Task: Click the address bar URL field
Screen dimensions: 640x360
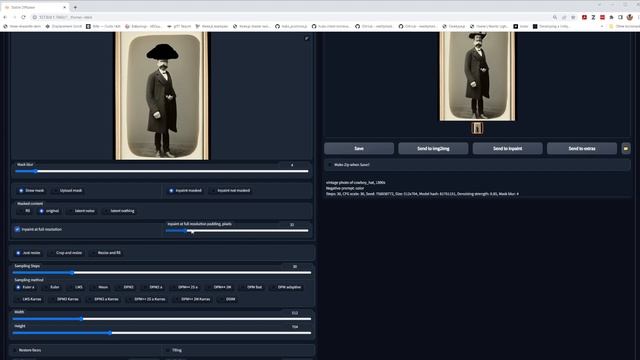Action: click(286, 17)
